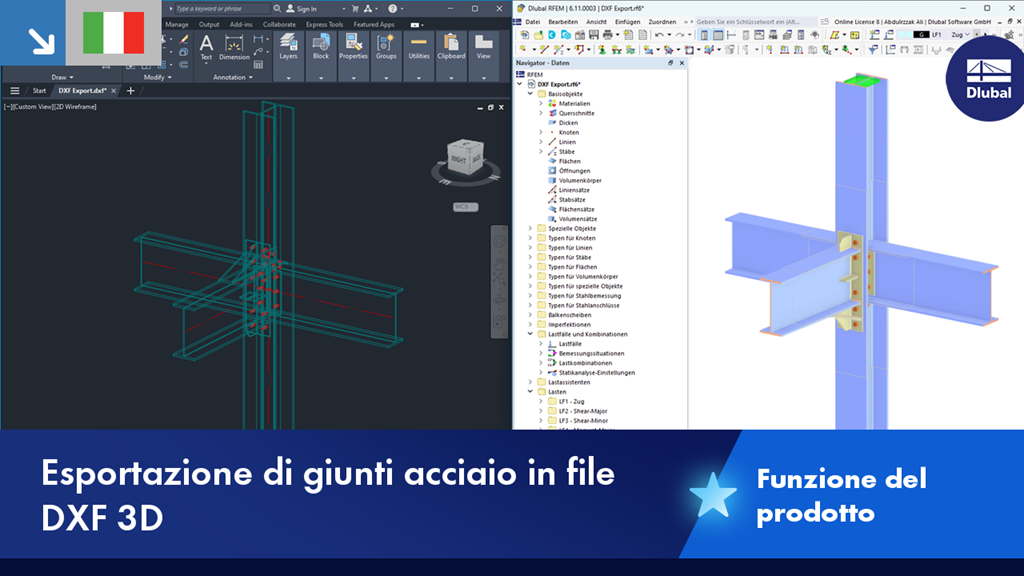Expand the Querschnitte tree node
Viewport: 1024px width, 576px height.
click(x=541, y=113)
